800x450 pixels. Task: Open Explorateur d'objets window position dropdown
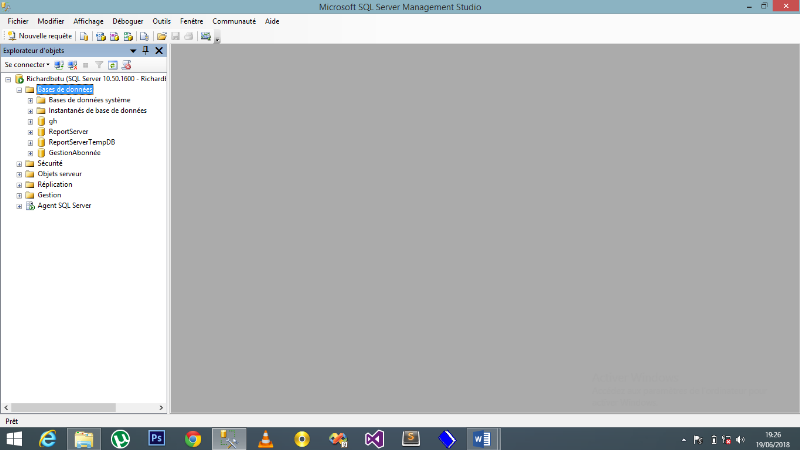[x=133, y=51]
